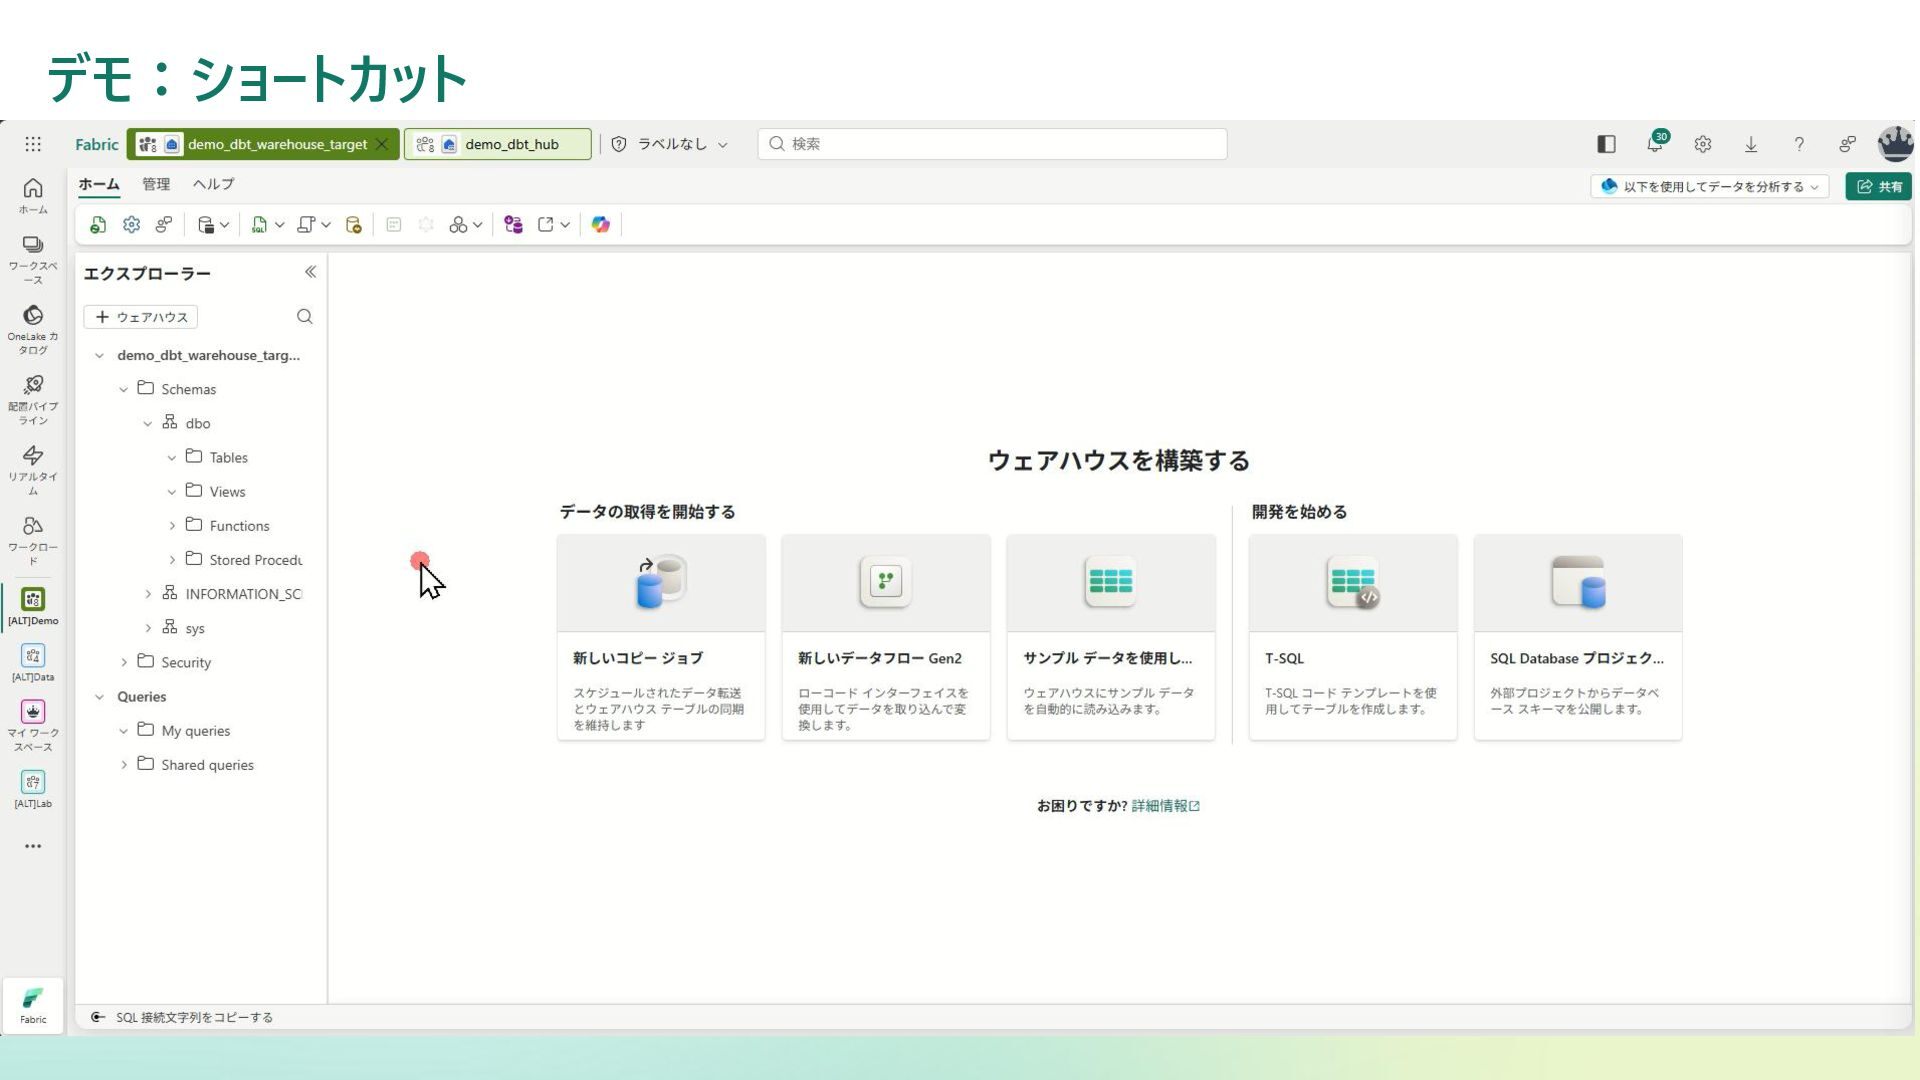
Task: Close the demo_dbt_warehouse_target tab
Action: pyautogui.click(x=382, y=144)
